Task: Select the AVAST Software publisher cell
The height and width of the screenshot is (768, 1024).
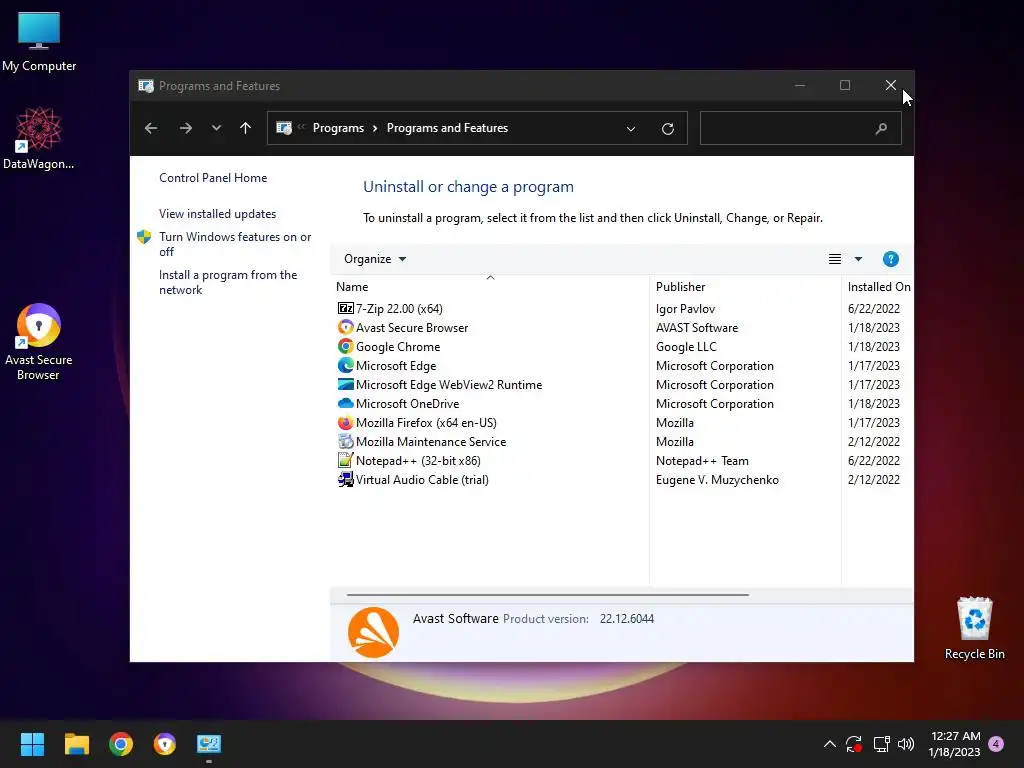Action: pos(697,327)
